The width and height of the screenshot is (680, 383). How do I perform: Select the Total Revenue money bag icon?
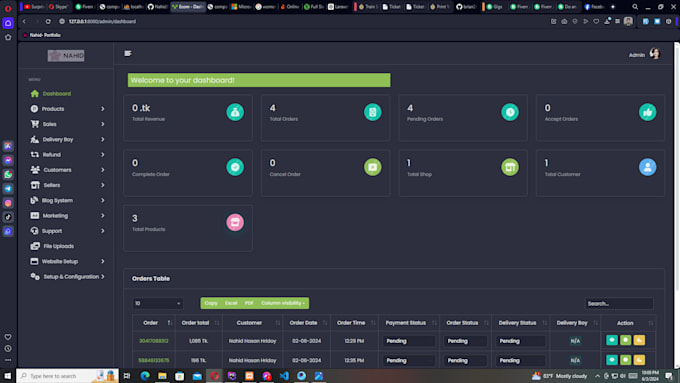pyautogui.click(x=235, y=112)
